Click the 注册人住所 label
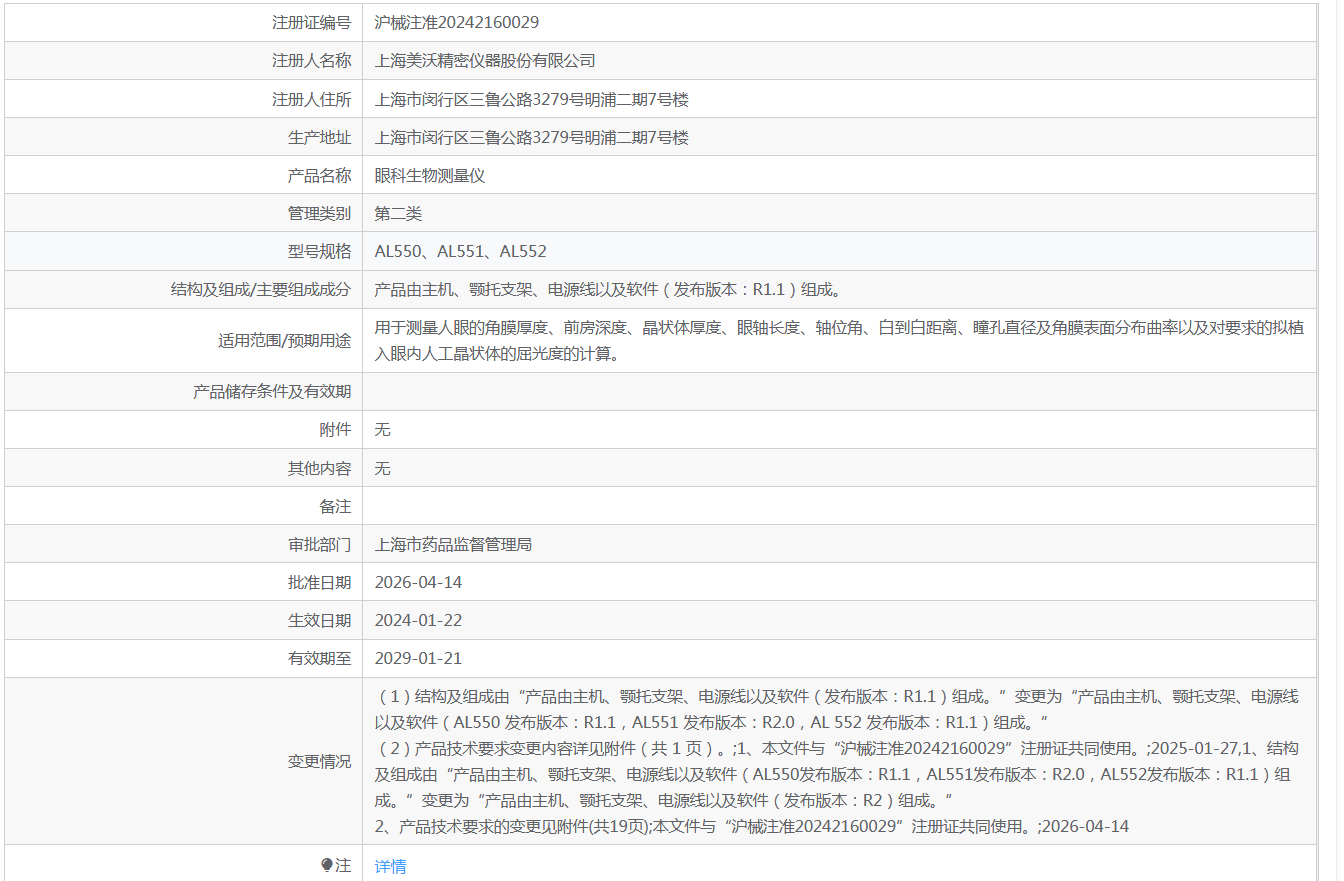The height and width of the screenshot is (881, 1344). (312, 99)
